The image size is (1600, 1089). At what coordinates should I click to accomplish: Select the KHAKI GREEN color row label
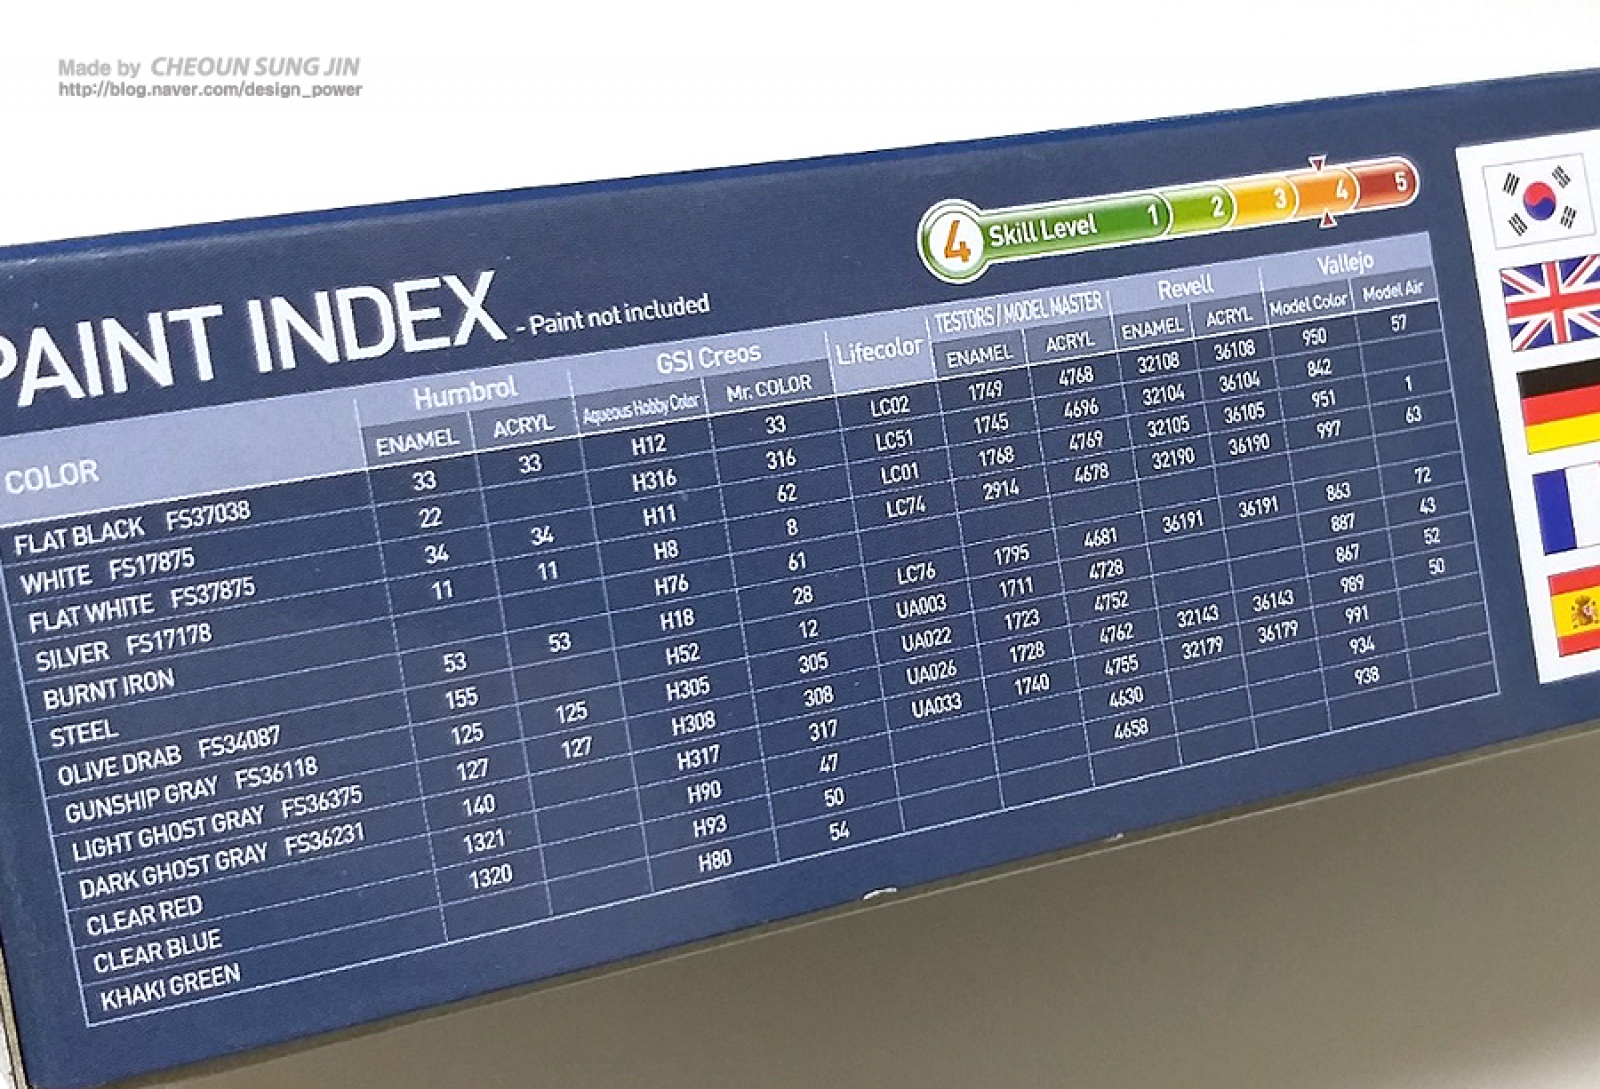click(x=170, y=986)
